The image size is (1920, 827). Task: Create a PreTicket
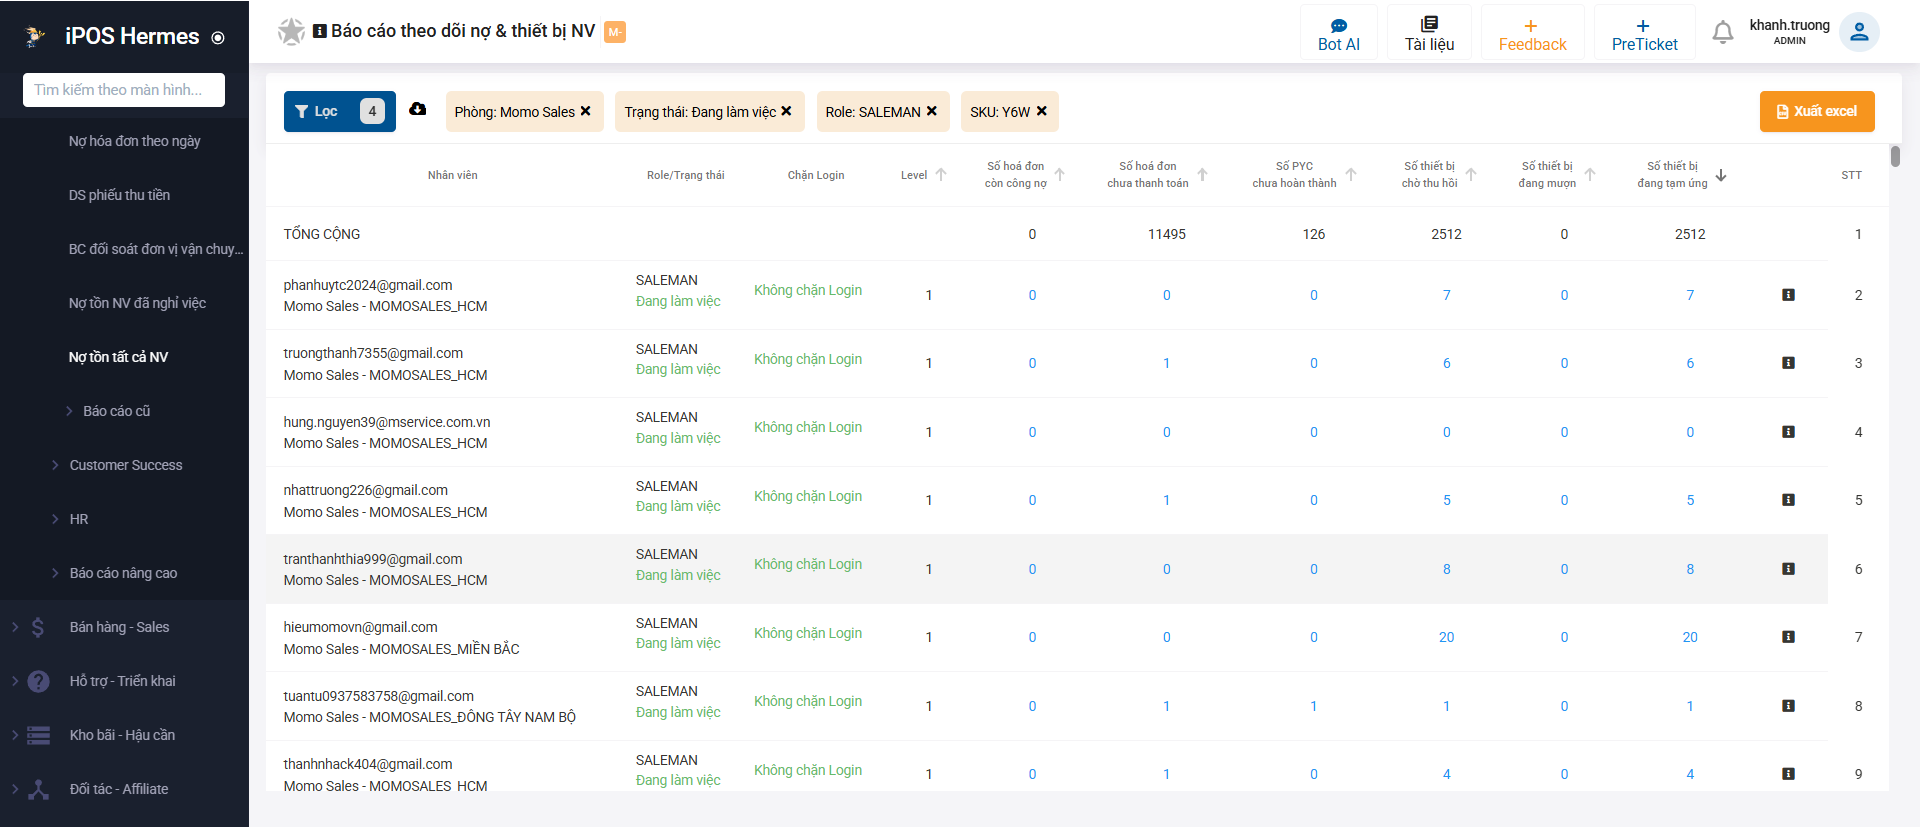[1644, 34]
